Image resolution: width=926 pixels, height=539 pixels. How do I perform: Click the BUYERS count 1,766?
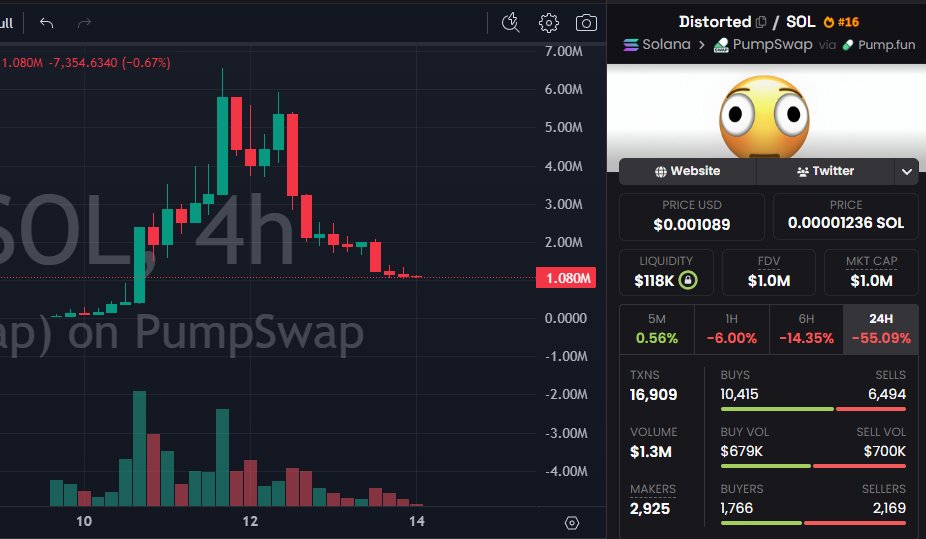pyautogui.click(x=737, y=508)
